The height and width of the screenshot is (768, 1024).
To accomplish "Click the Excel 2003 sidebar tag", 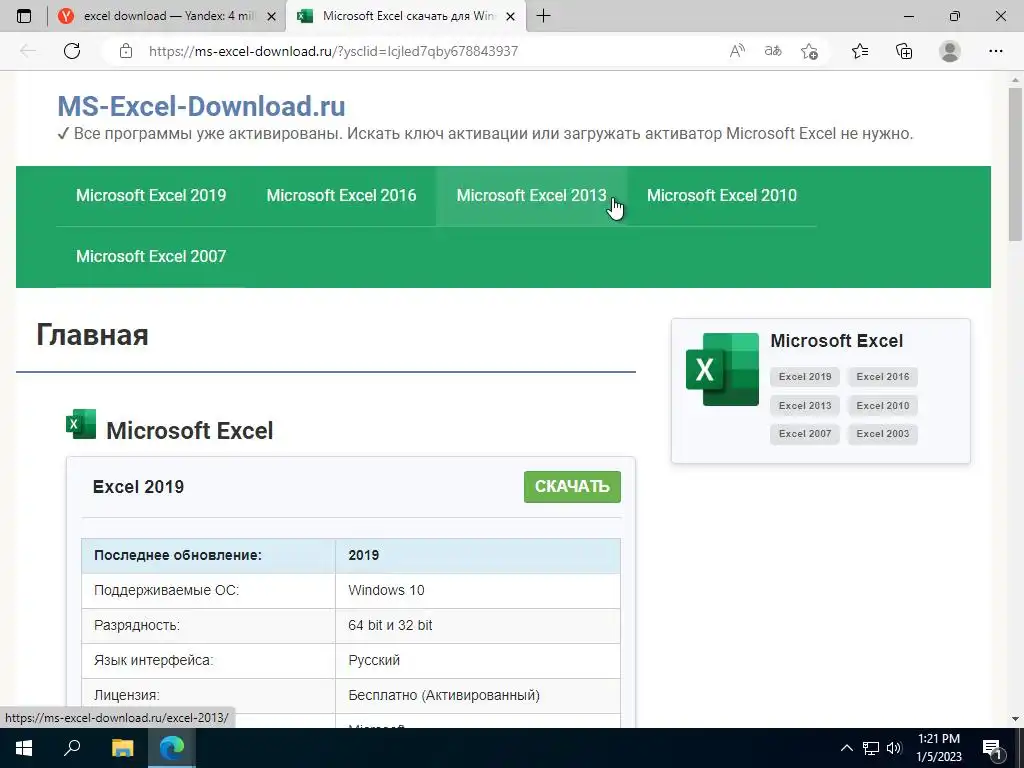I will (x=882, y=434).
